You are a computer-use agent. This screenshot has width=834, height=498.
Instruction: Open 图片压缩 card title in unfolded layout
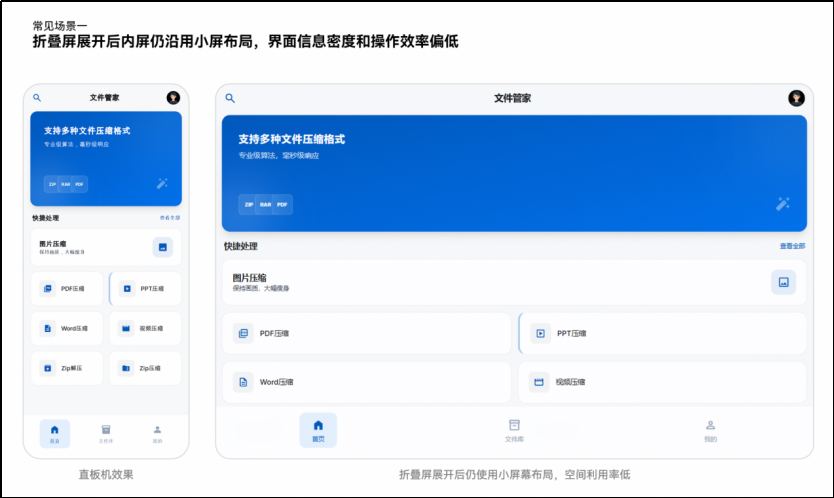(x=249, y=278)
